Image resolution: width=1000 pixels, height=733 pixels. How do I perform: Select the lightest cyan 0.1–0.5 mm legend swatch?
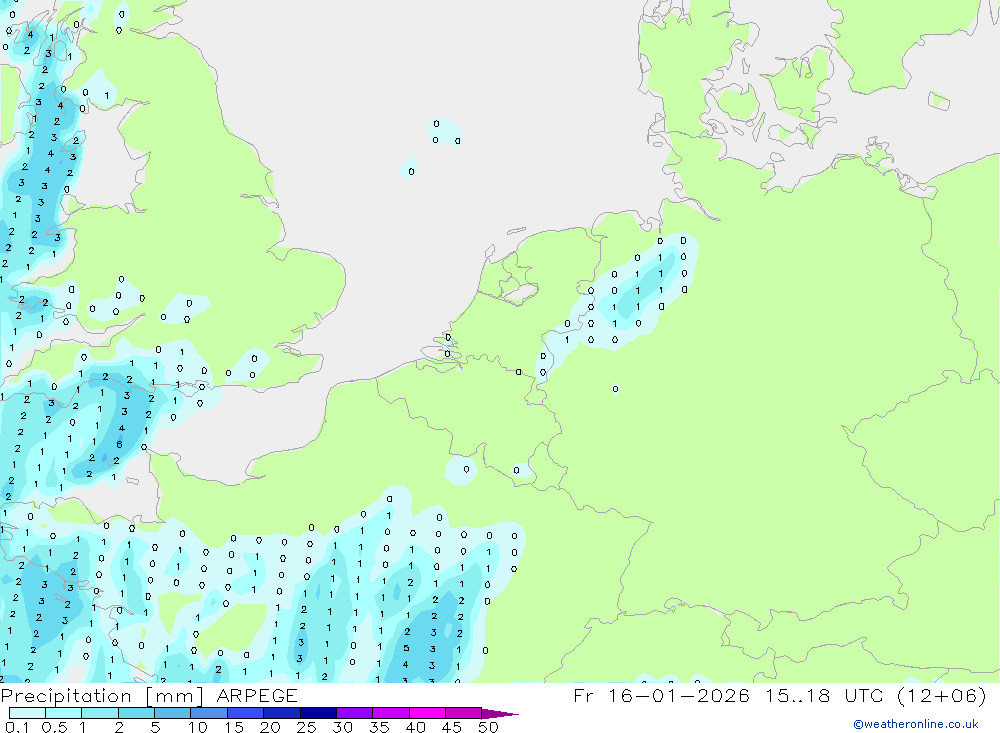[x=27, y=713]
